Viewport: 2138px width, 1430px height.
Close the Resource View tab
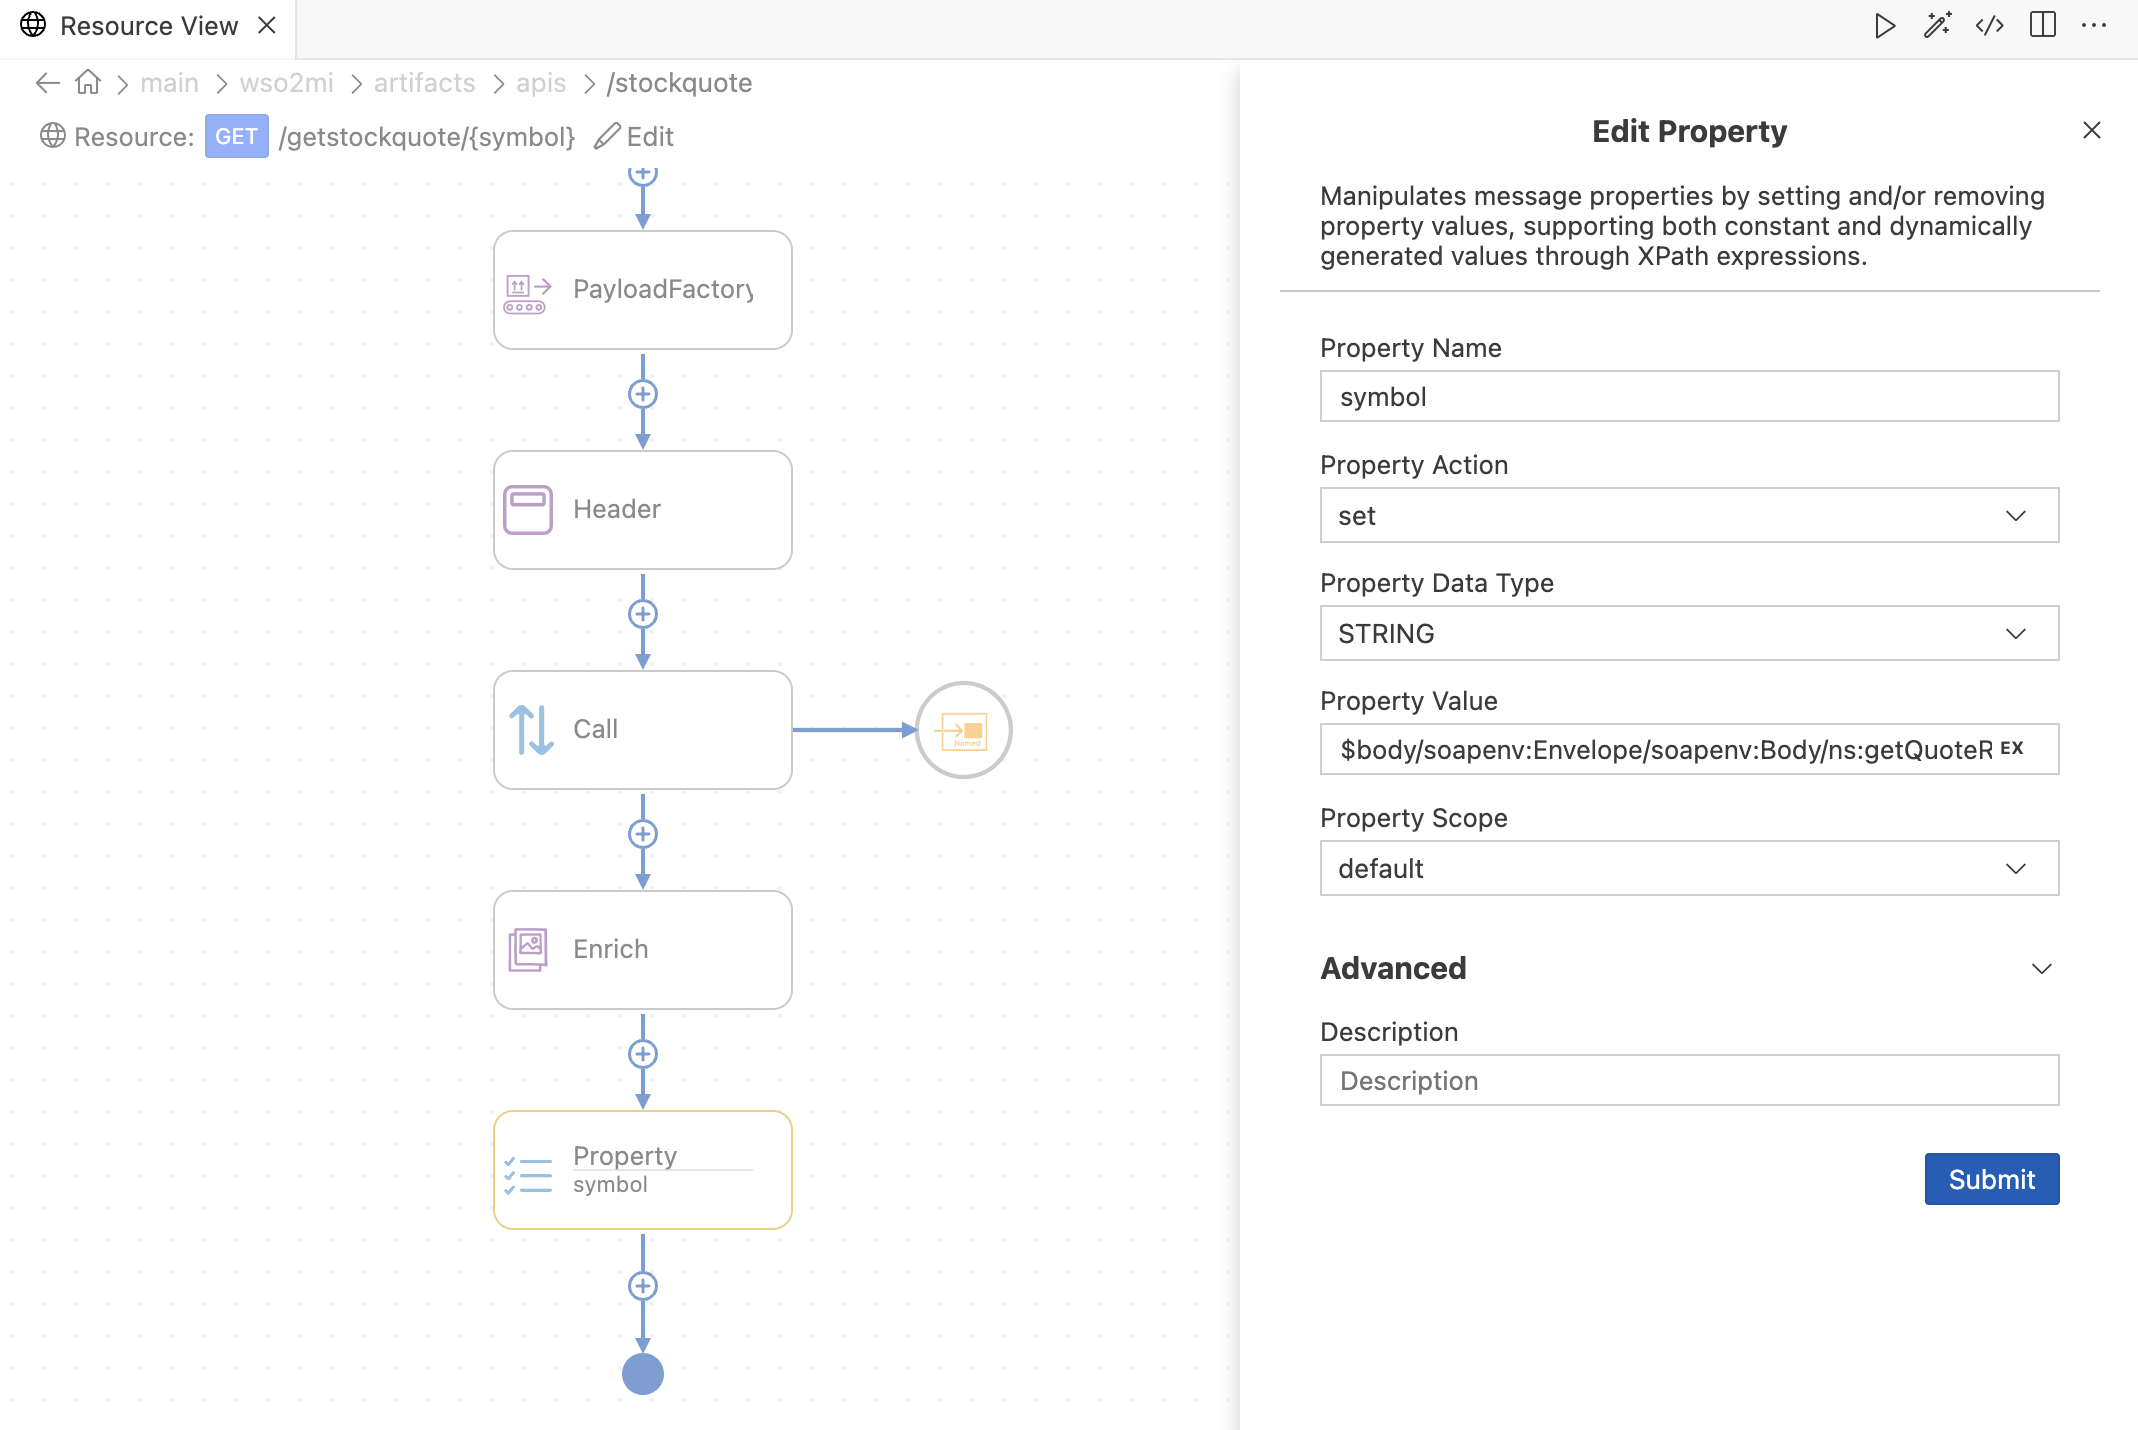pyautogui.click(x=267, y=25)
